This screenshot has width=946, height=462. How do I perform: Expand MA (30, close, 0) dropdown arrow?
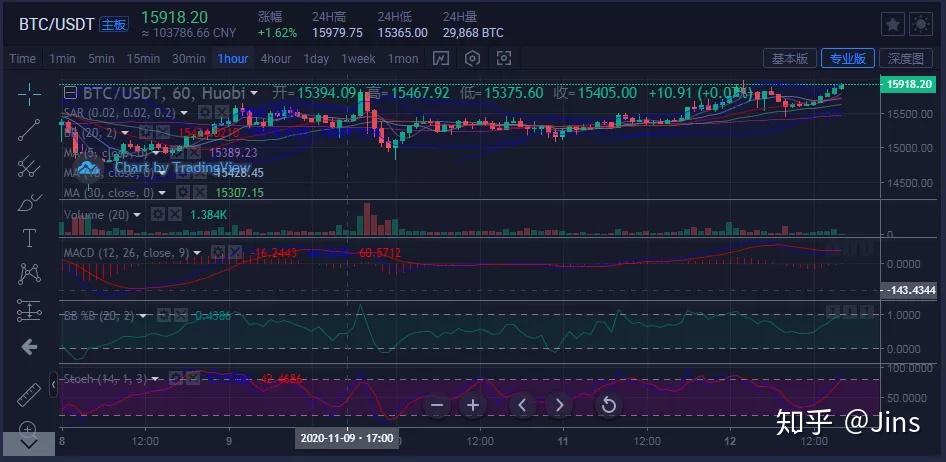click(162, 193)
